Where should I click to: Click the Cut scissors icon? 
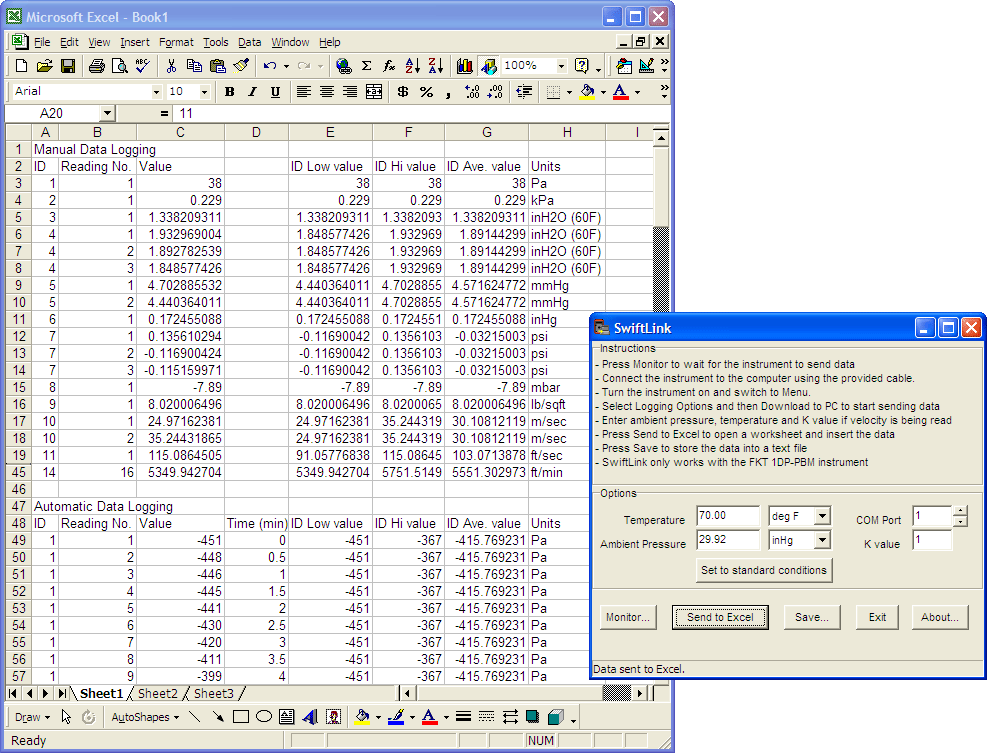(171, 65)
